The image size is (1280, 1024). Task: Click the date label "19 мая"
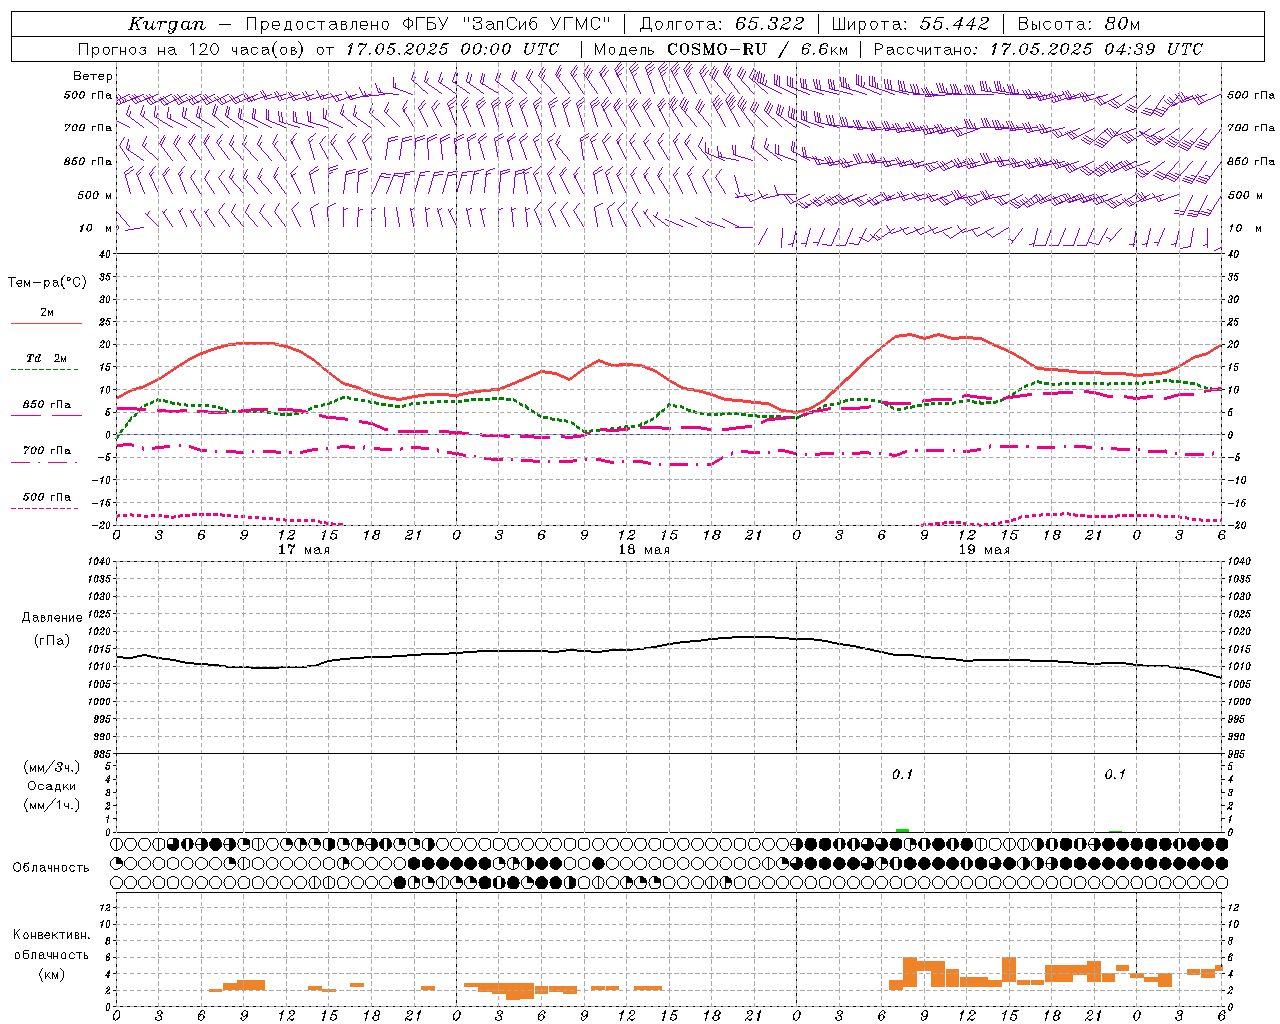tap(984, 550)
